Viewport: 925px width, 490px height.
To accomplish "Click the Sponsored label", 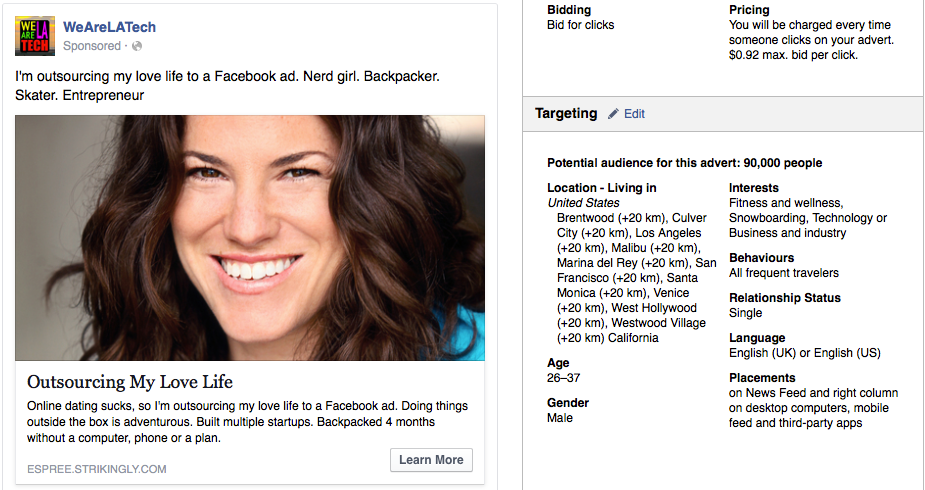I will pos(91,46).
